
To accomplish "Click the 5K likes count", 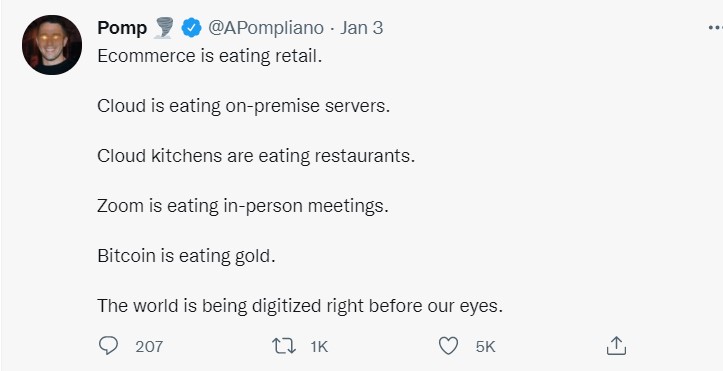I will [x=485, y=347].
